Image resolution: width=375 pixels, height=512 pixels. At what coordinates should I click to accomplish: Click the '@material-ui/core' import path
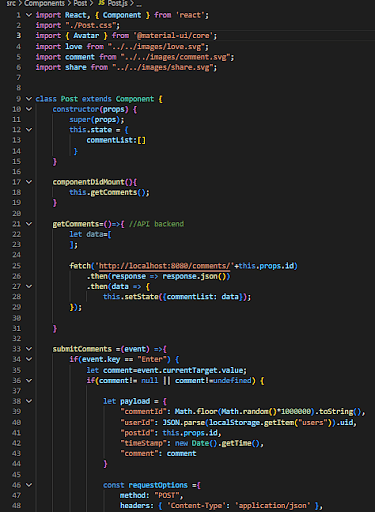click(x=173, y=36)
